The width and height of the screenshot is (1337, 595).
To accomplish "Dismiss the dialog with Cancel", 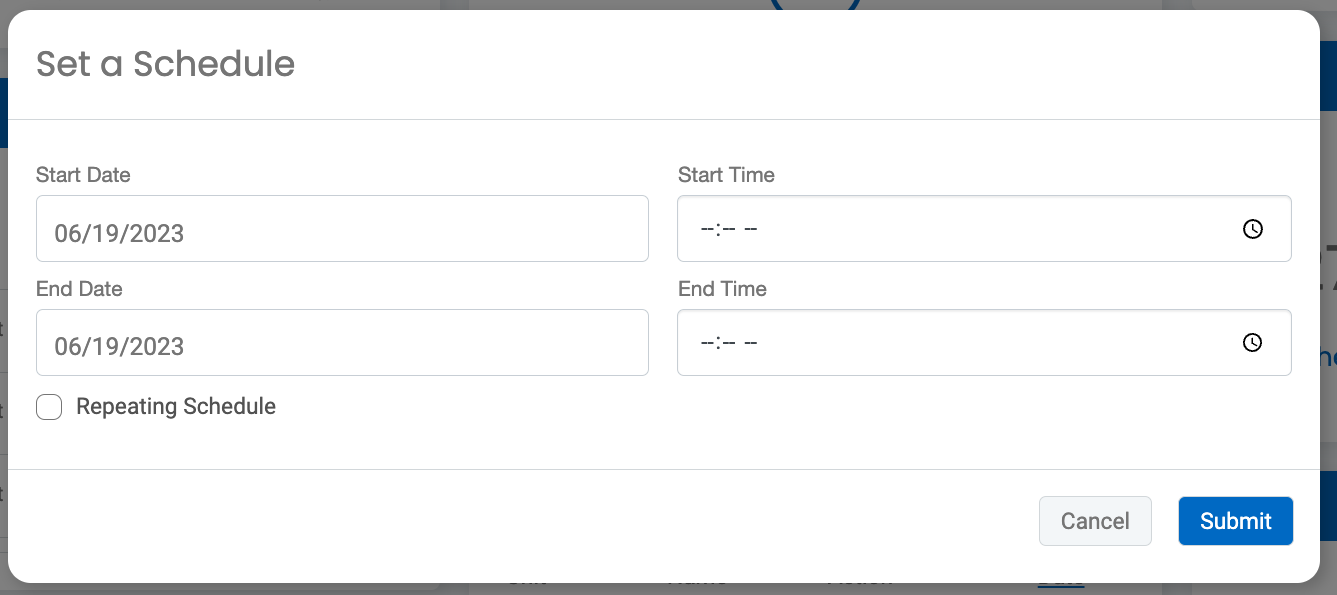I will point(1095,520).
